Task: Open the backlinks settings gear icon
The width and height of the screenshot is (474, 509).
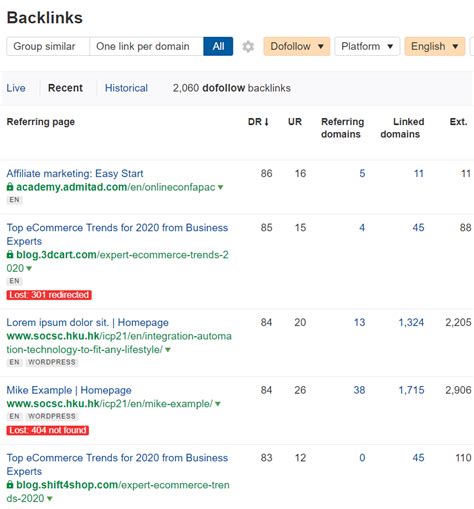Action: pyautogui.click(x=248, y=46)
